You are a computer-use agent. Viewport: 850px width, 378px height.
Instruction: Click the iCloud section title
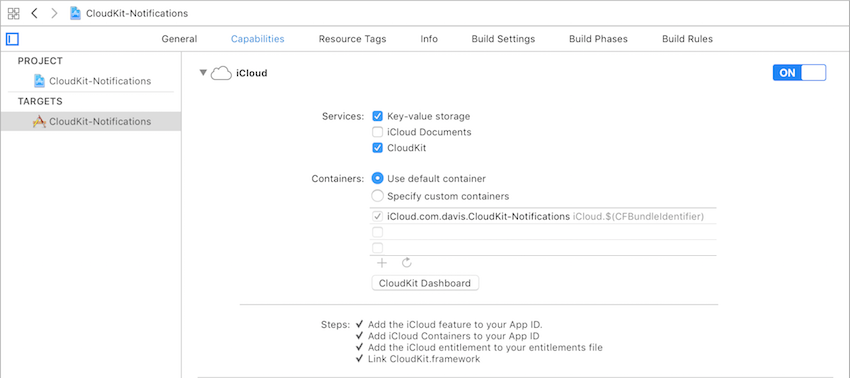coord(252,73)
